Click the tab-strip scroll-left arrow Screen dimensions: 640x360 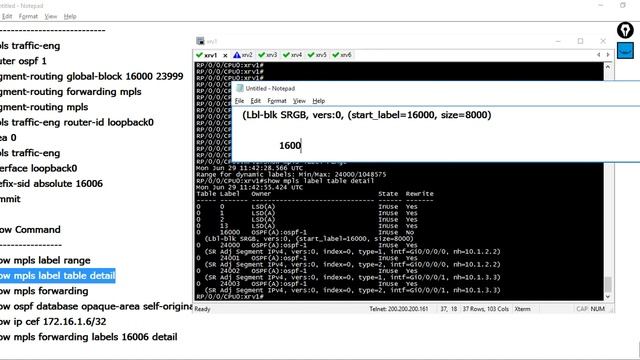click(599, 55)
